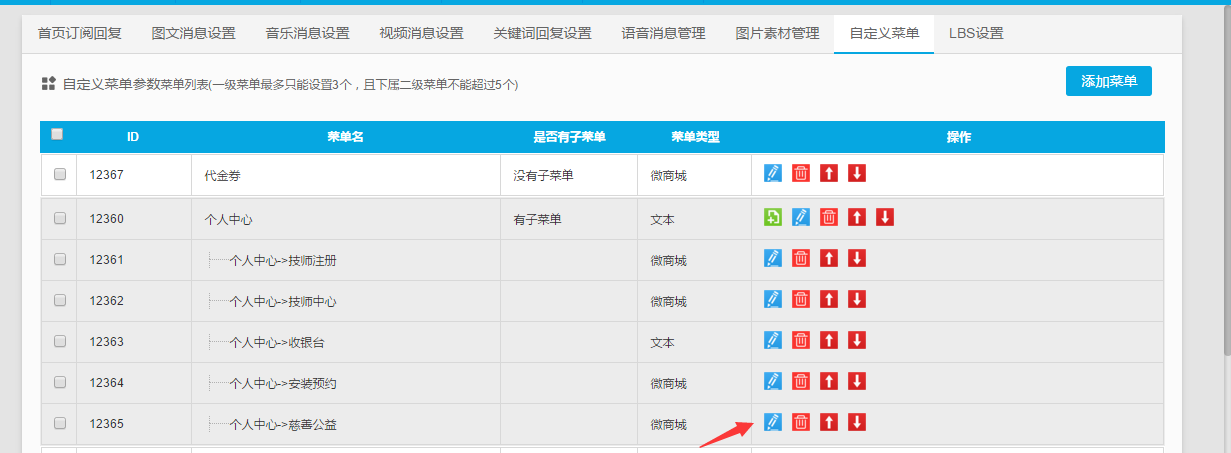Open 首页订阅回复 tab
This screenshot has width=1231, height=453.
(80, 33)
